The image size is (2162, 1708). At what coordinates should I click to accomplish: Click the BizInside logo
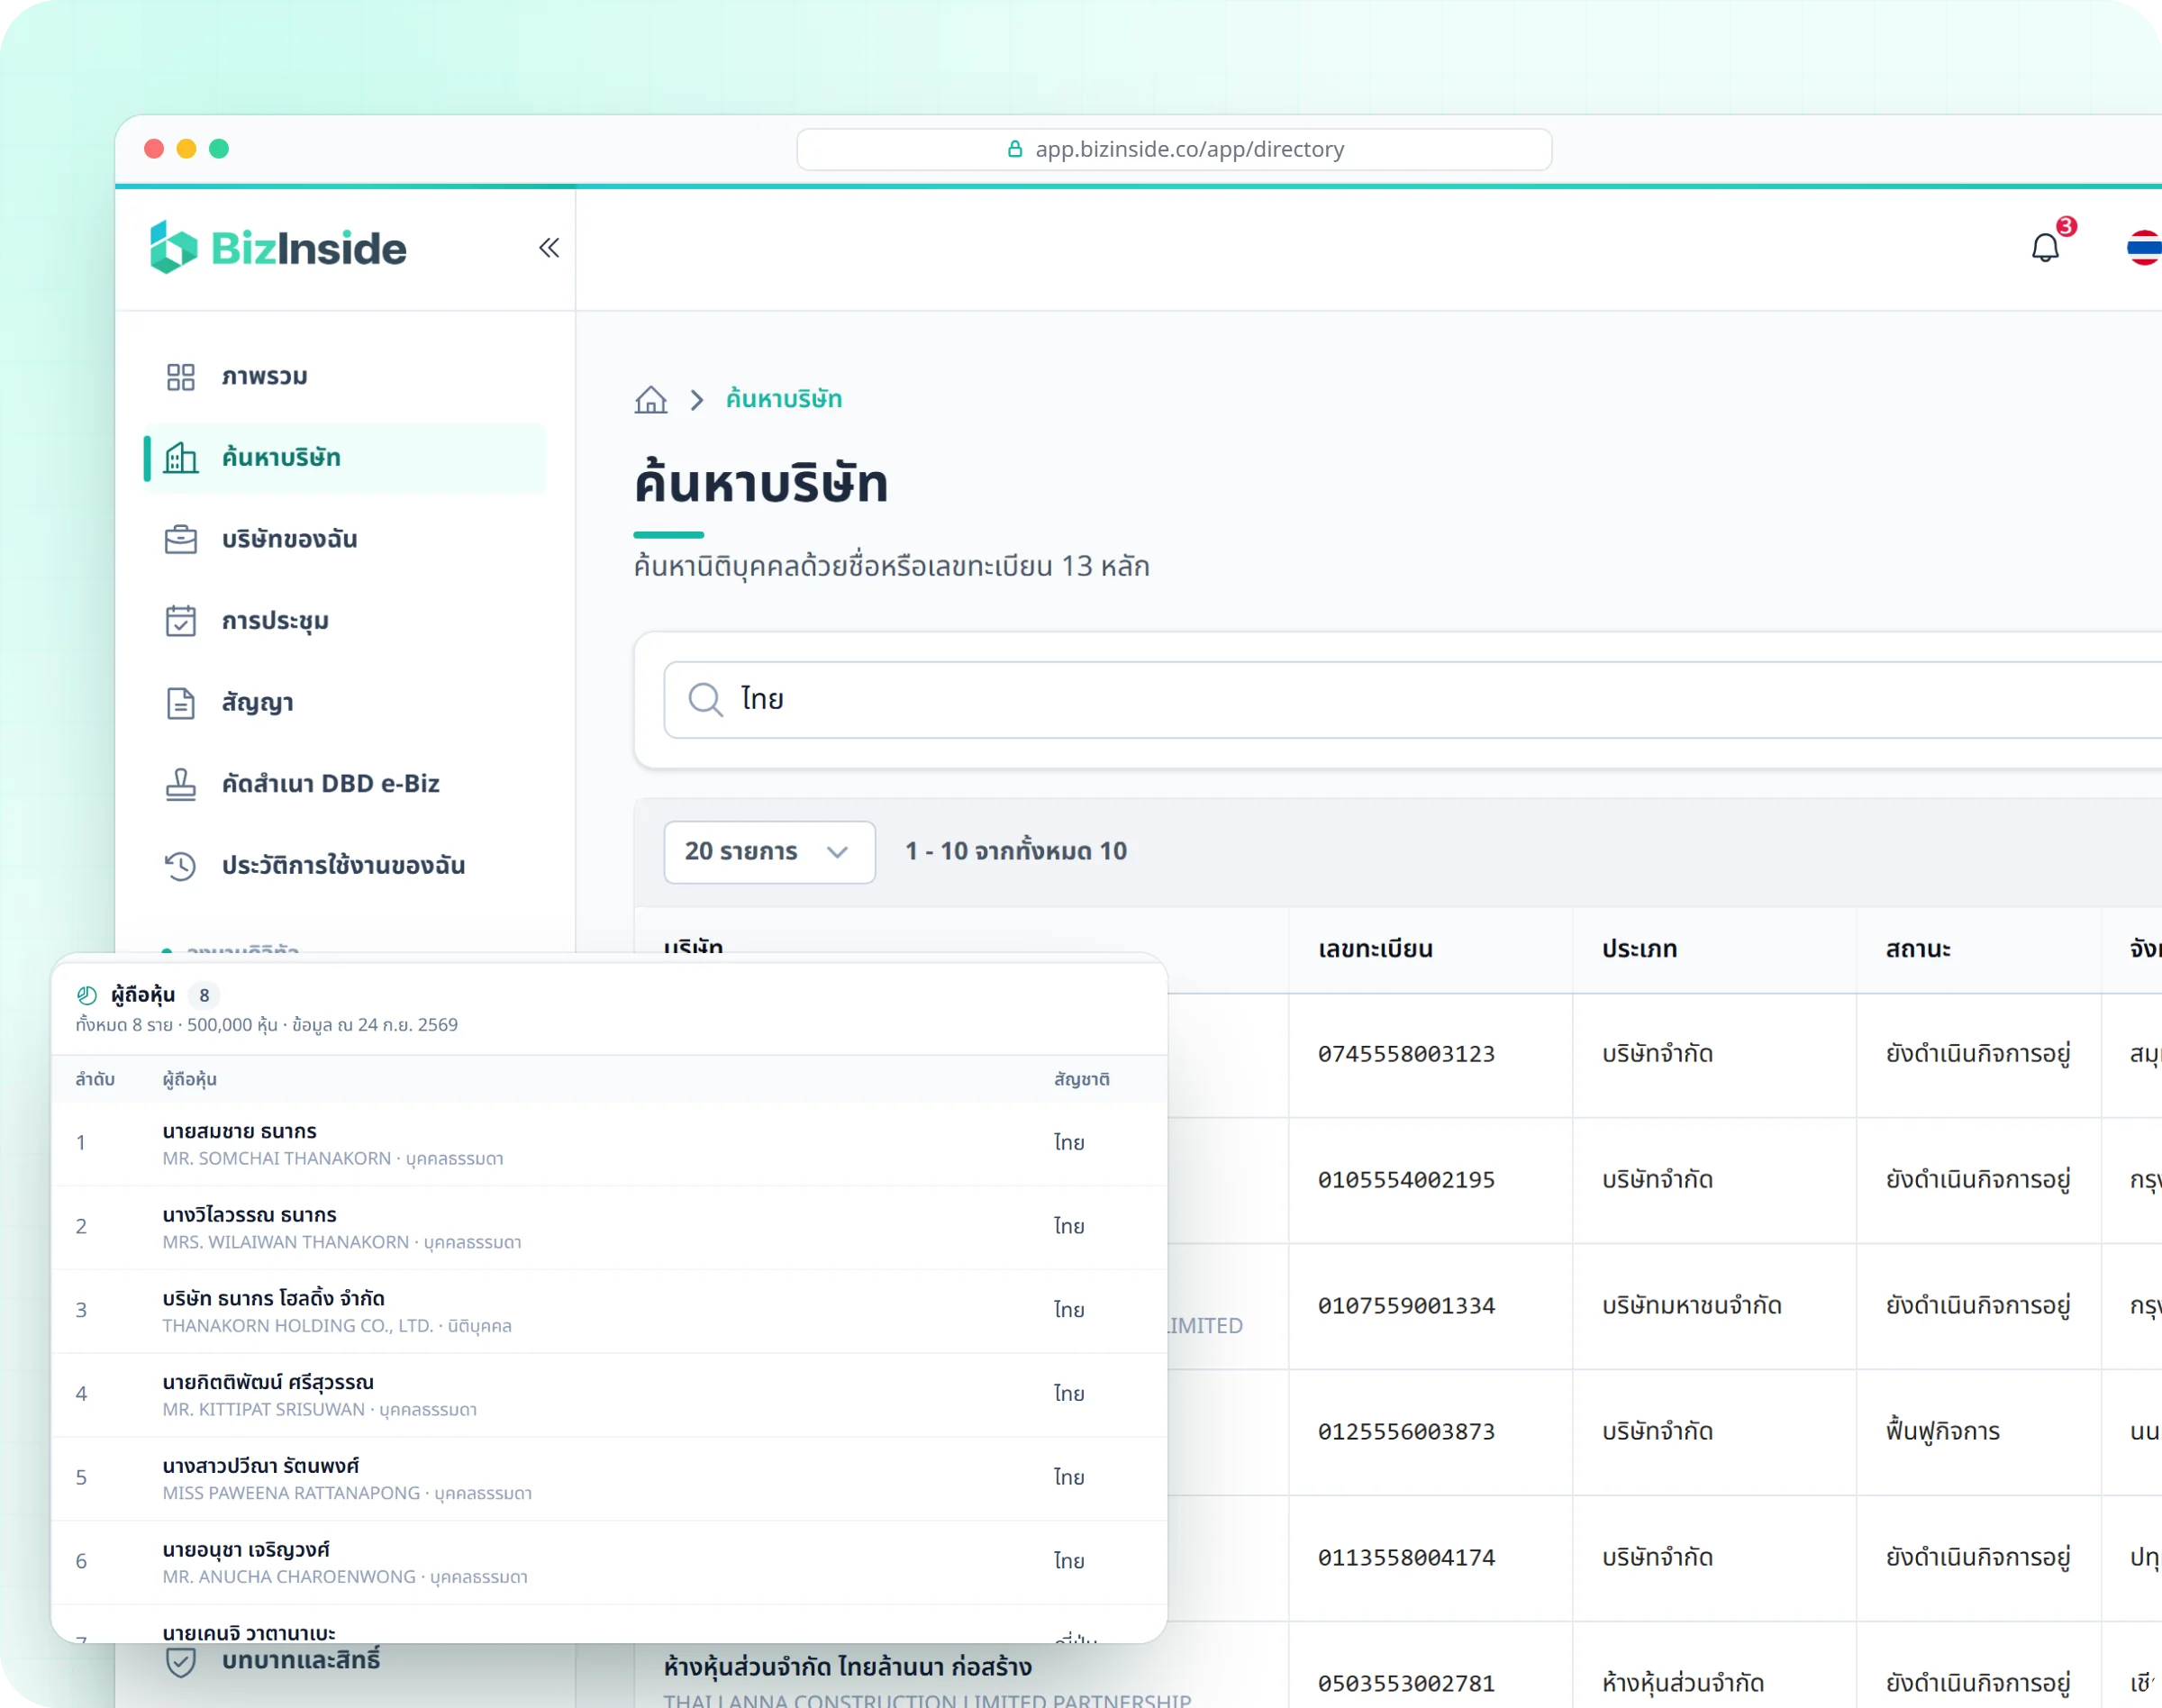click(x=278, y=247)
